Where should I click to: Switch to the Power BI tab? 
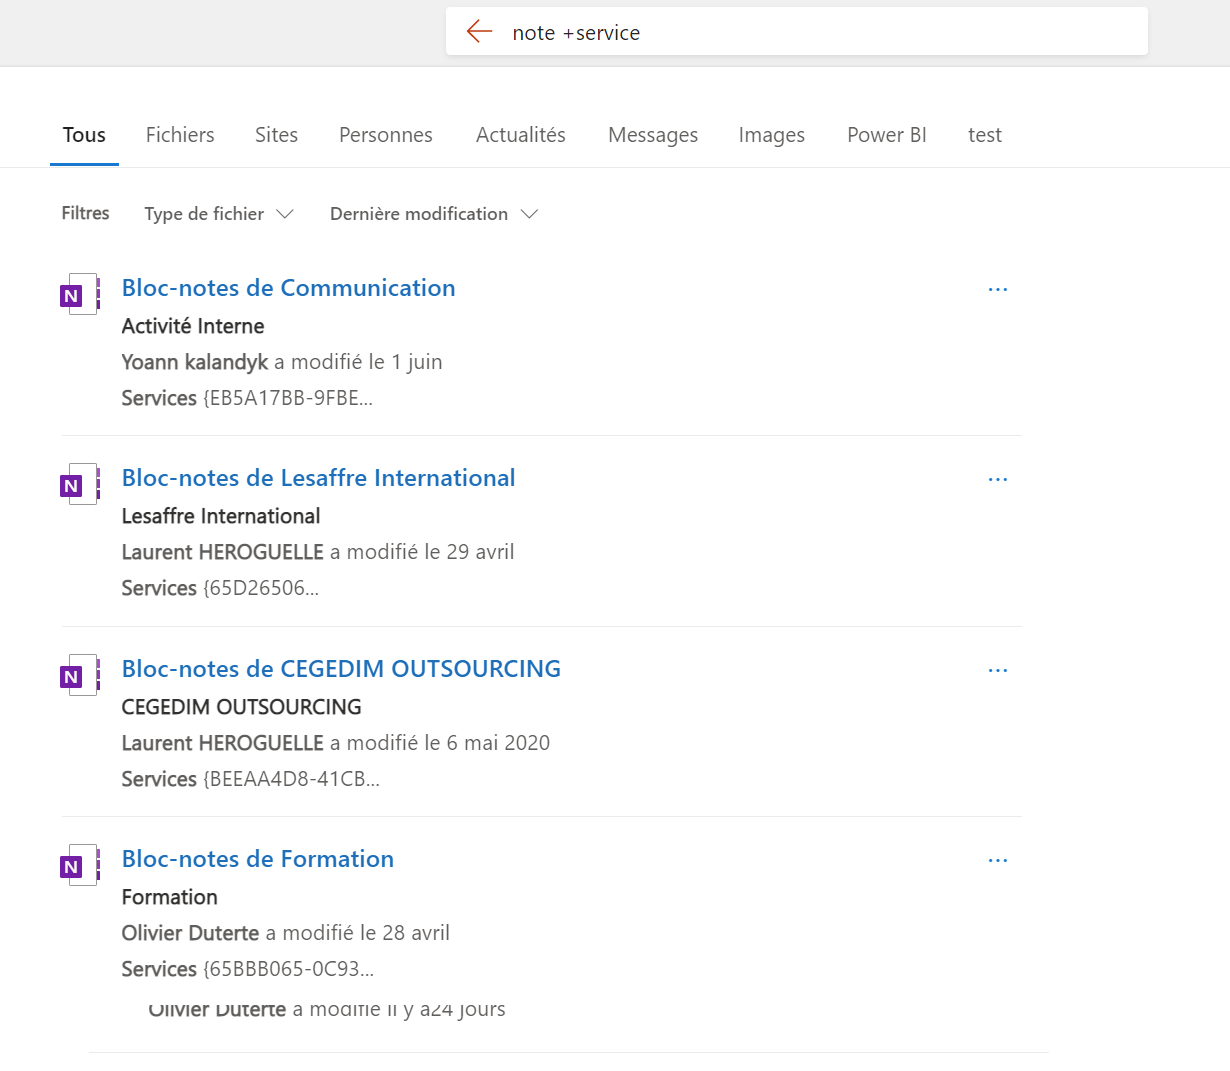pos(887,135)
